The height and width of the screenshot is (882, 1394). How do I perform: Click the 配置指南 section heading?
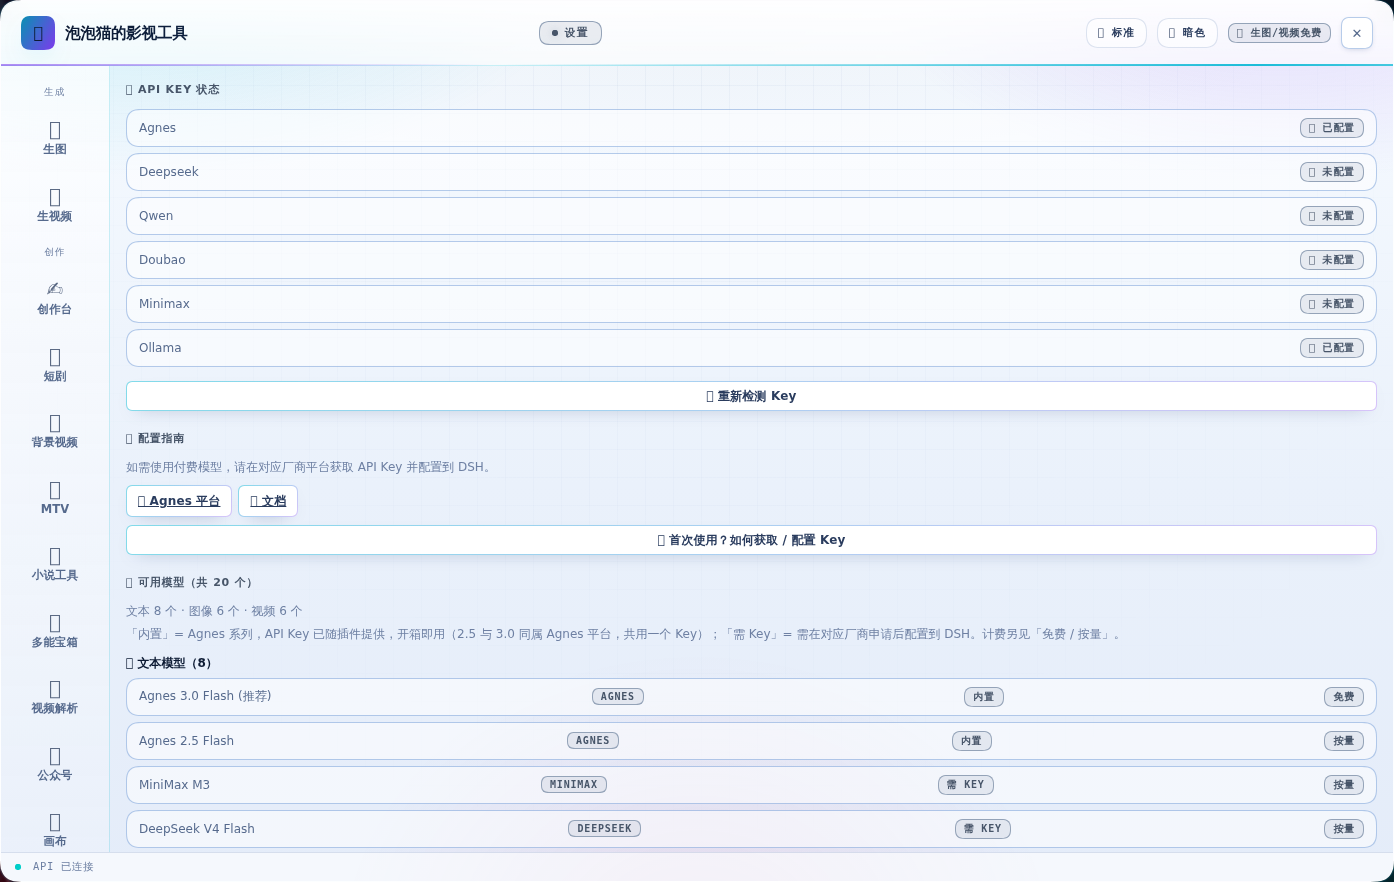point(155,438)
